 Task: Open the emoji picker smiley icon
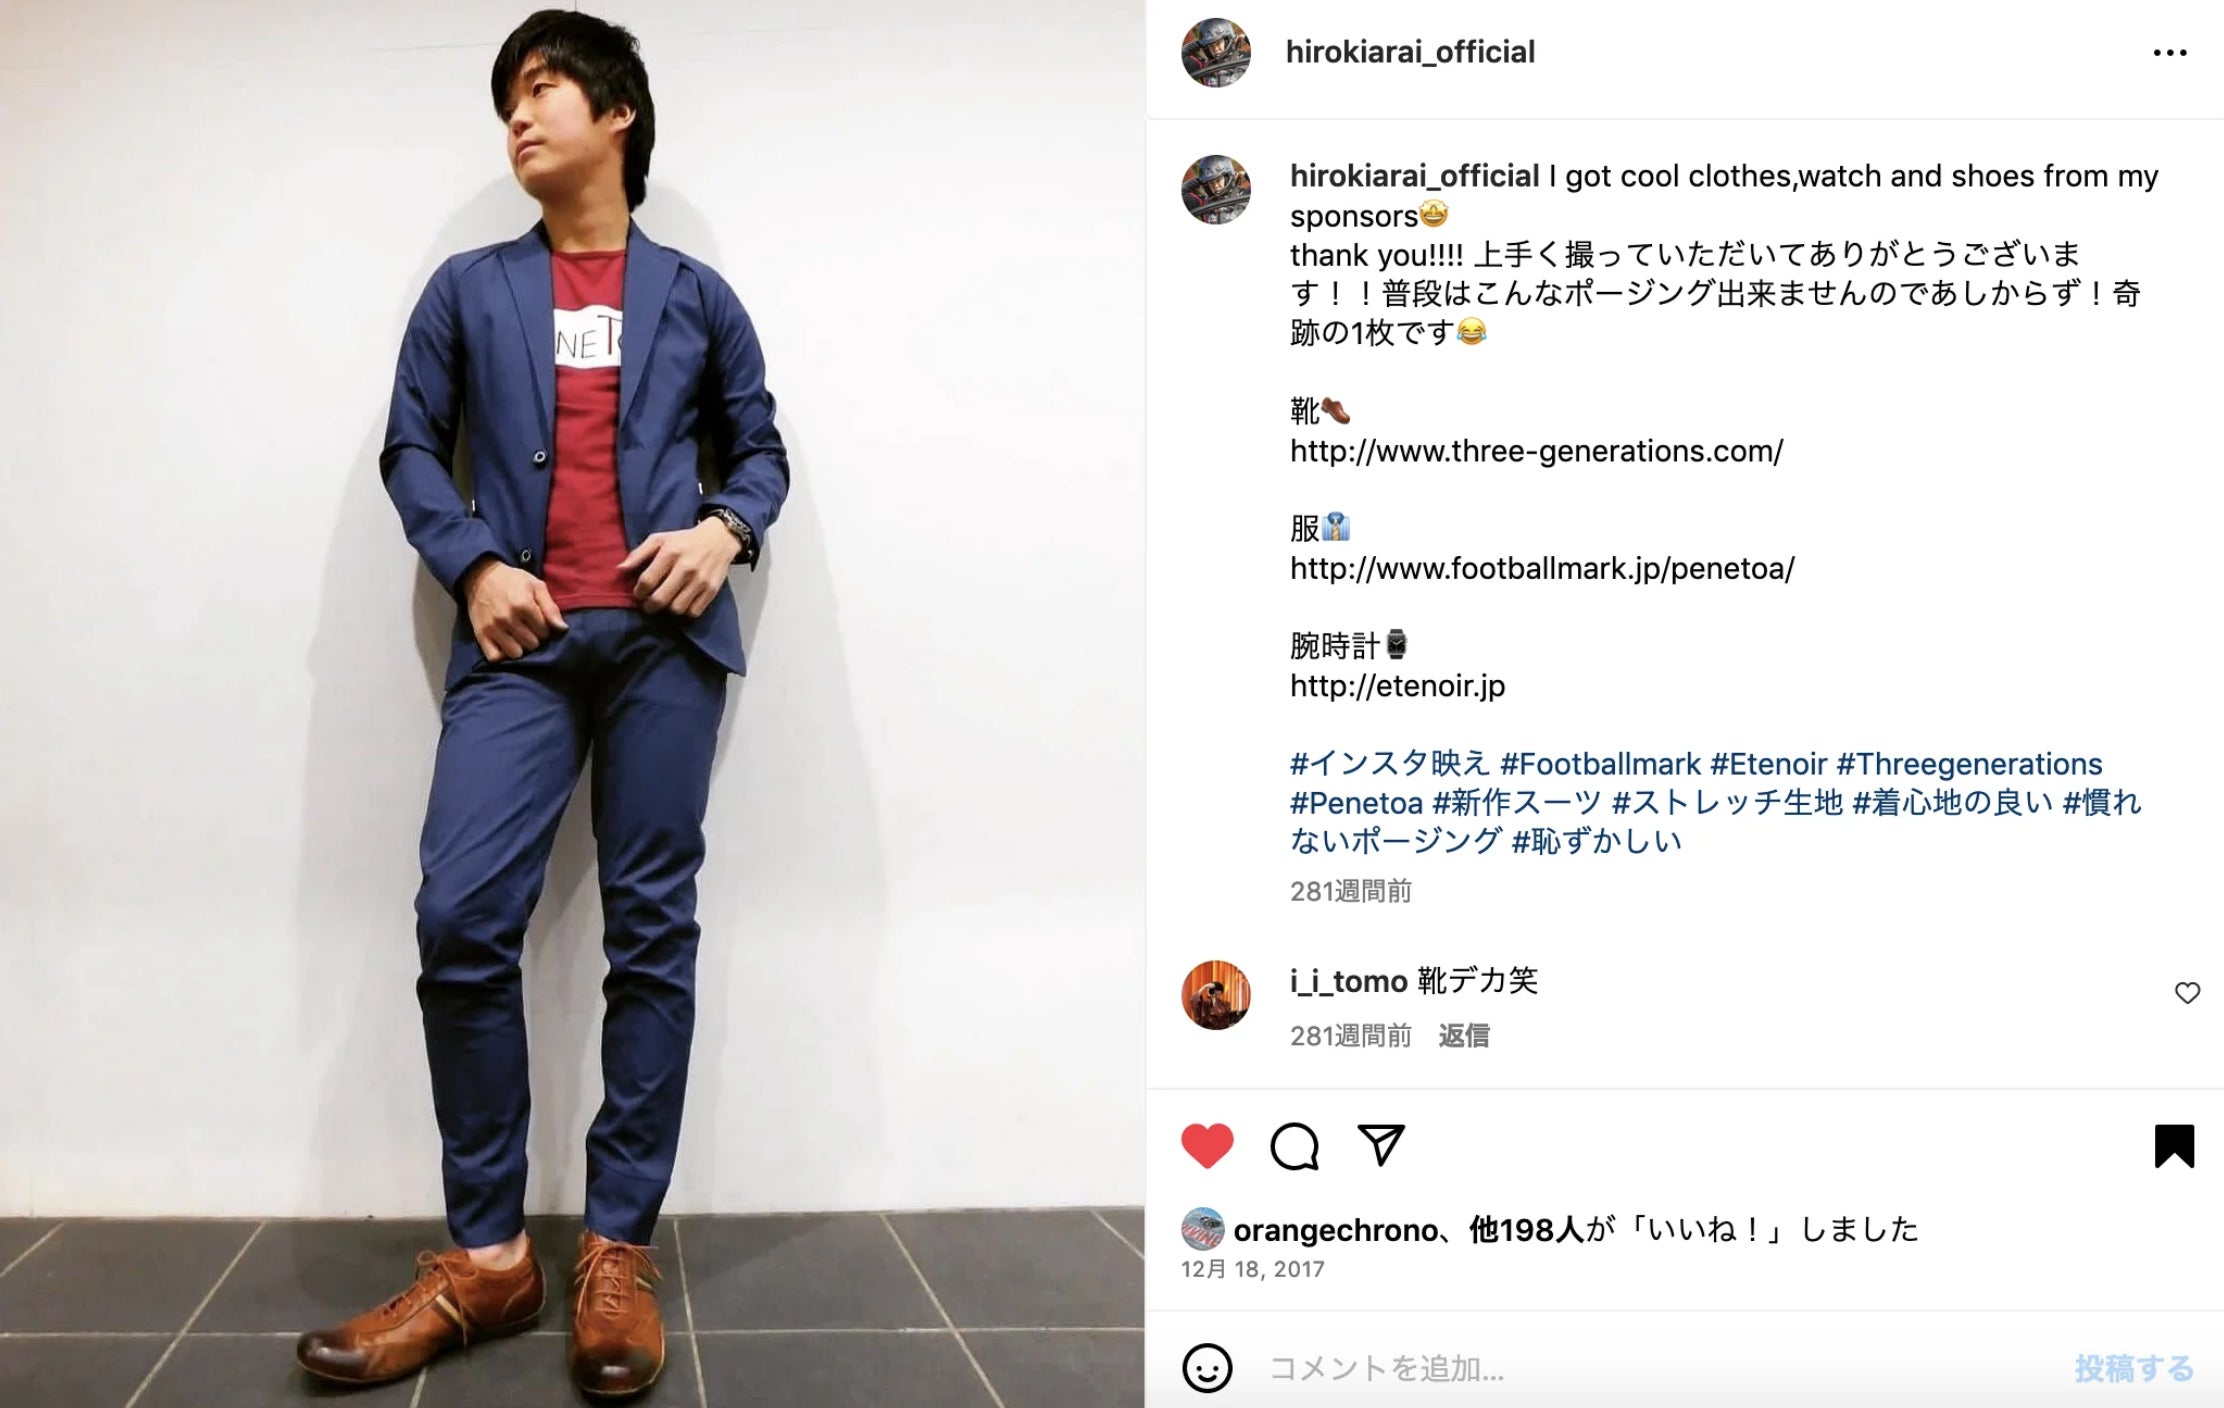[1207, 1368]
